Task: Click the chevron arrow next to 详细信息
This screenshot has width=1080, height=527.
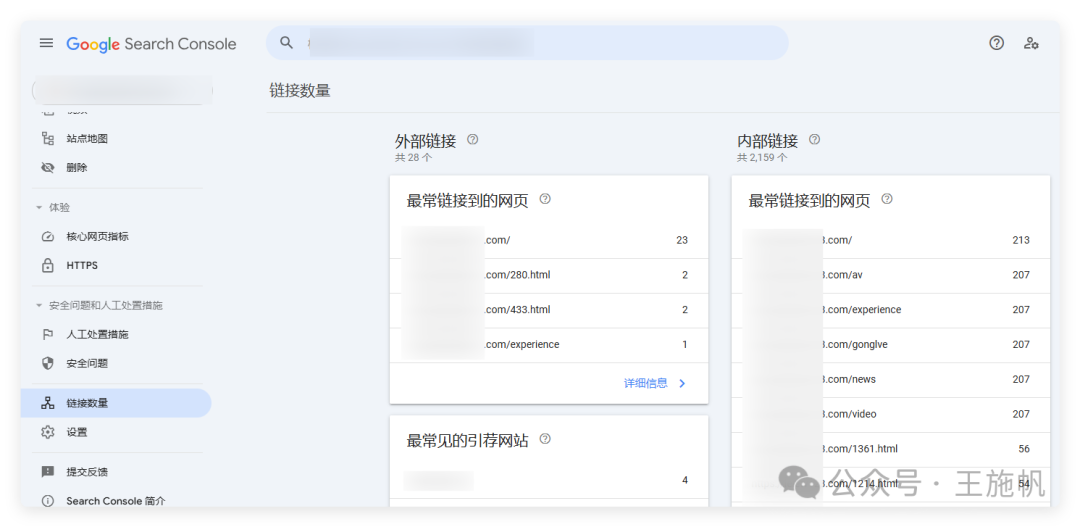Action: [682, 384]
